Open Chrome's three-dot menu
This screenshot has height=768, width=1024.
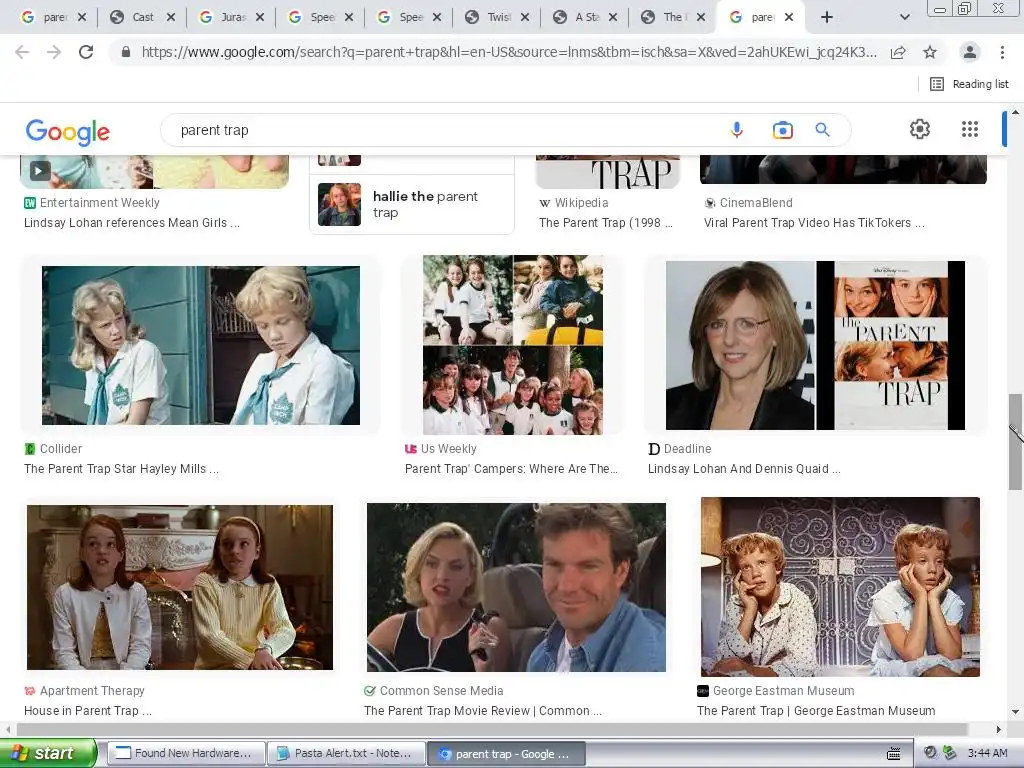[x=1002, y=52]
